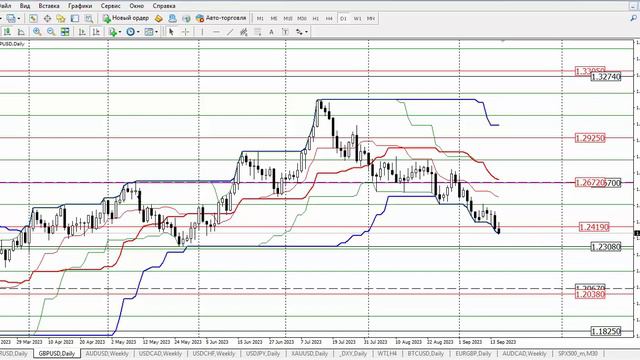Open the Графики menu
Viewport: 640px width, 360px height.
pos(80,6)
